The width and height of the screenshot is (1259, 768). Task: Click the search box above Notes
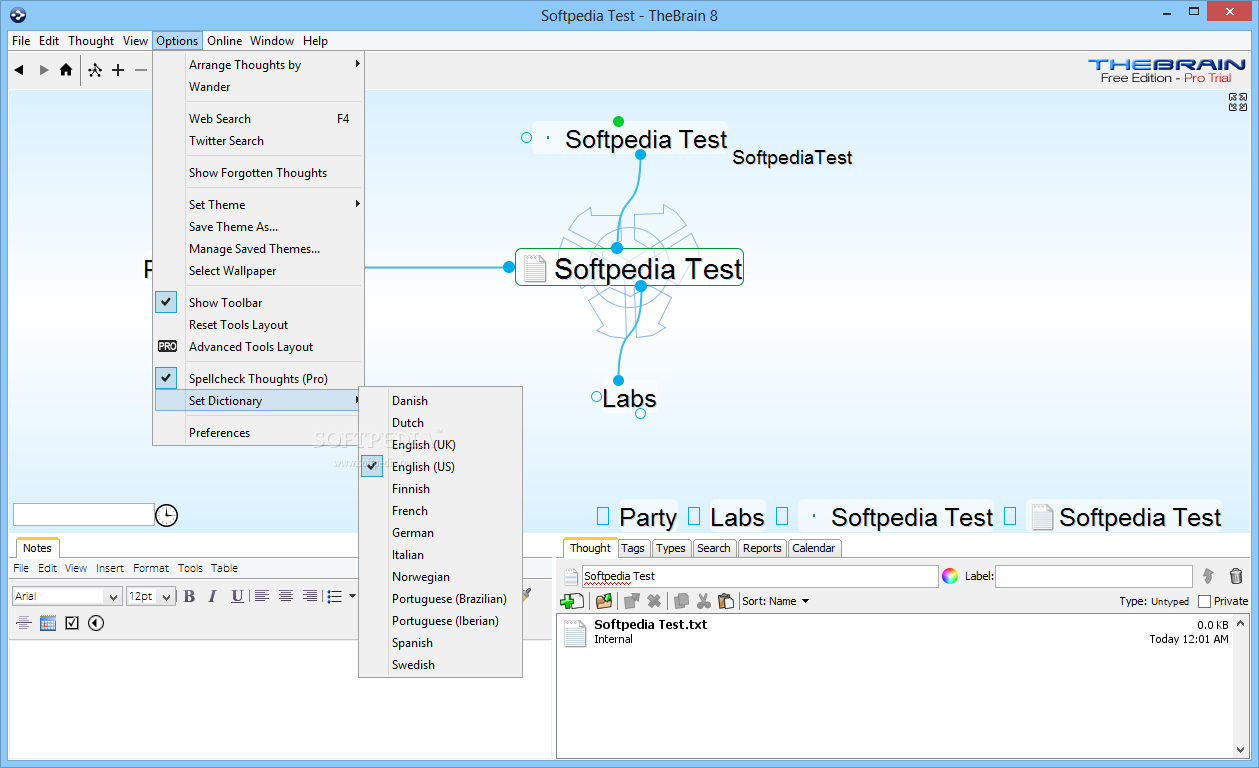click(83, 514)
